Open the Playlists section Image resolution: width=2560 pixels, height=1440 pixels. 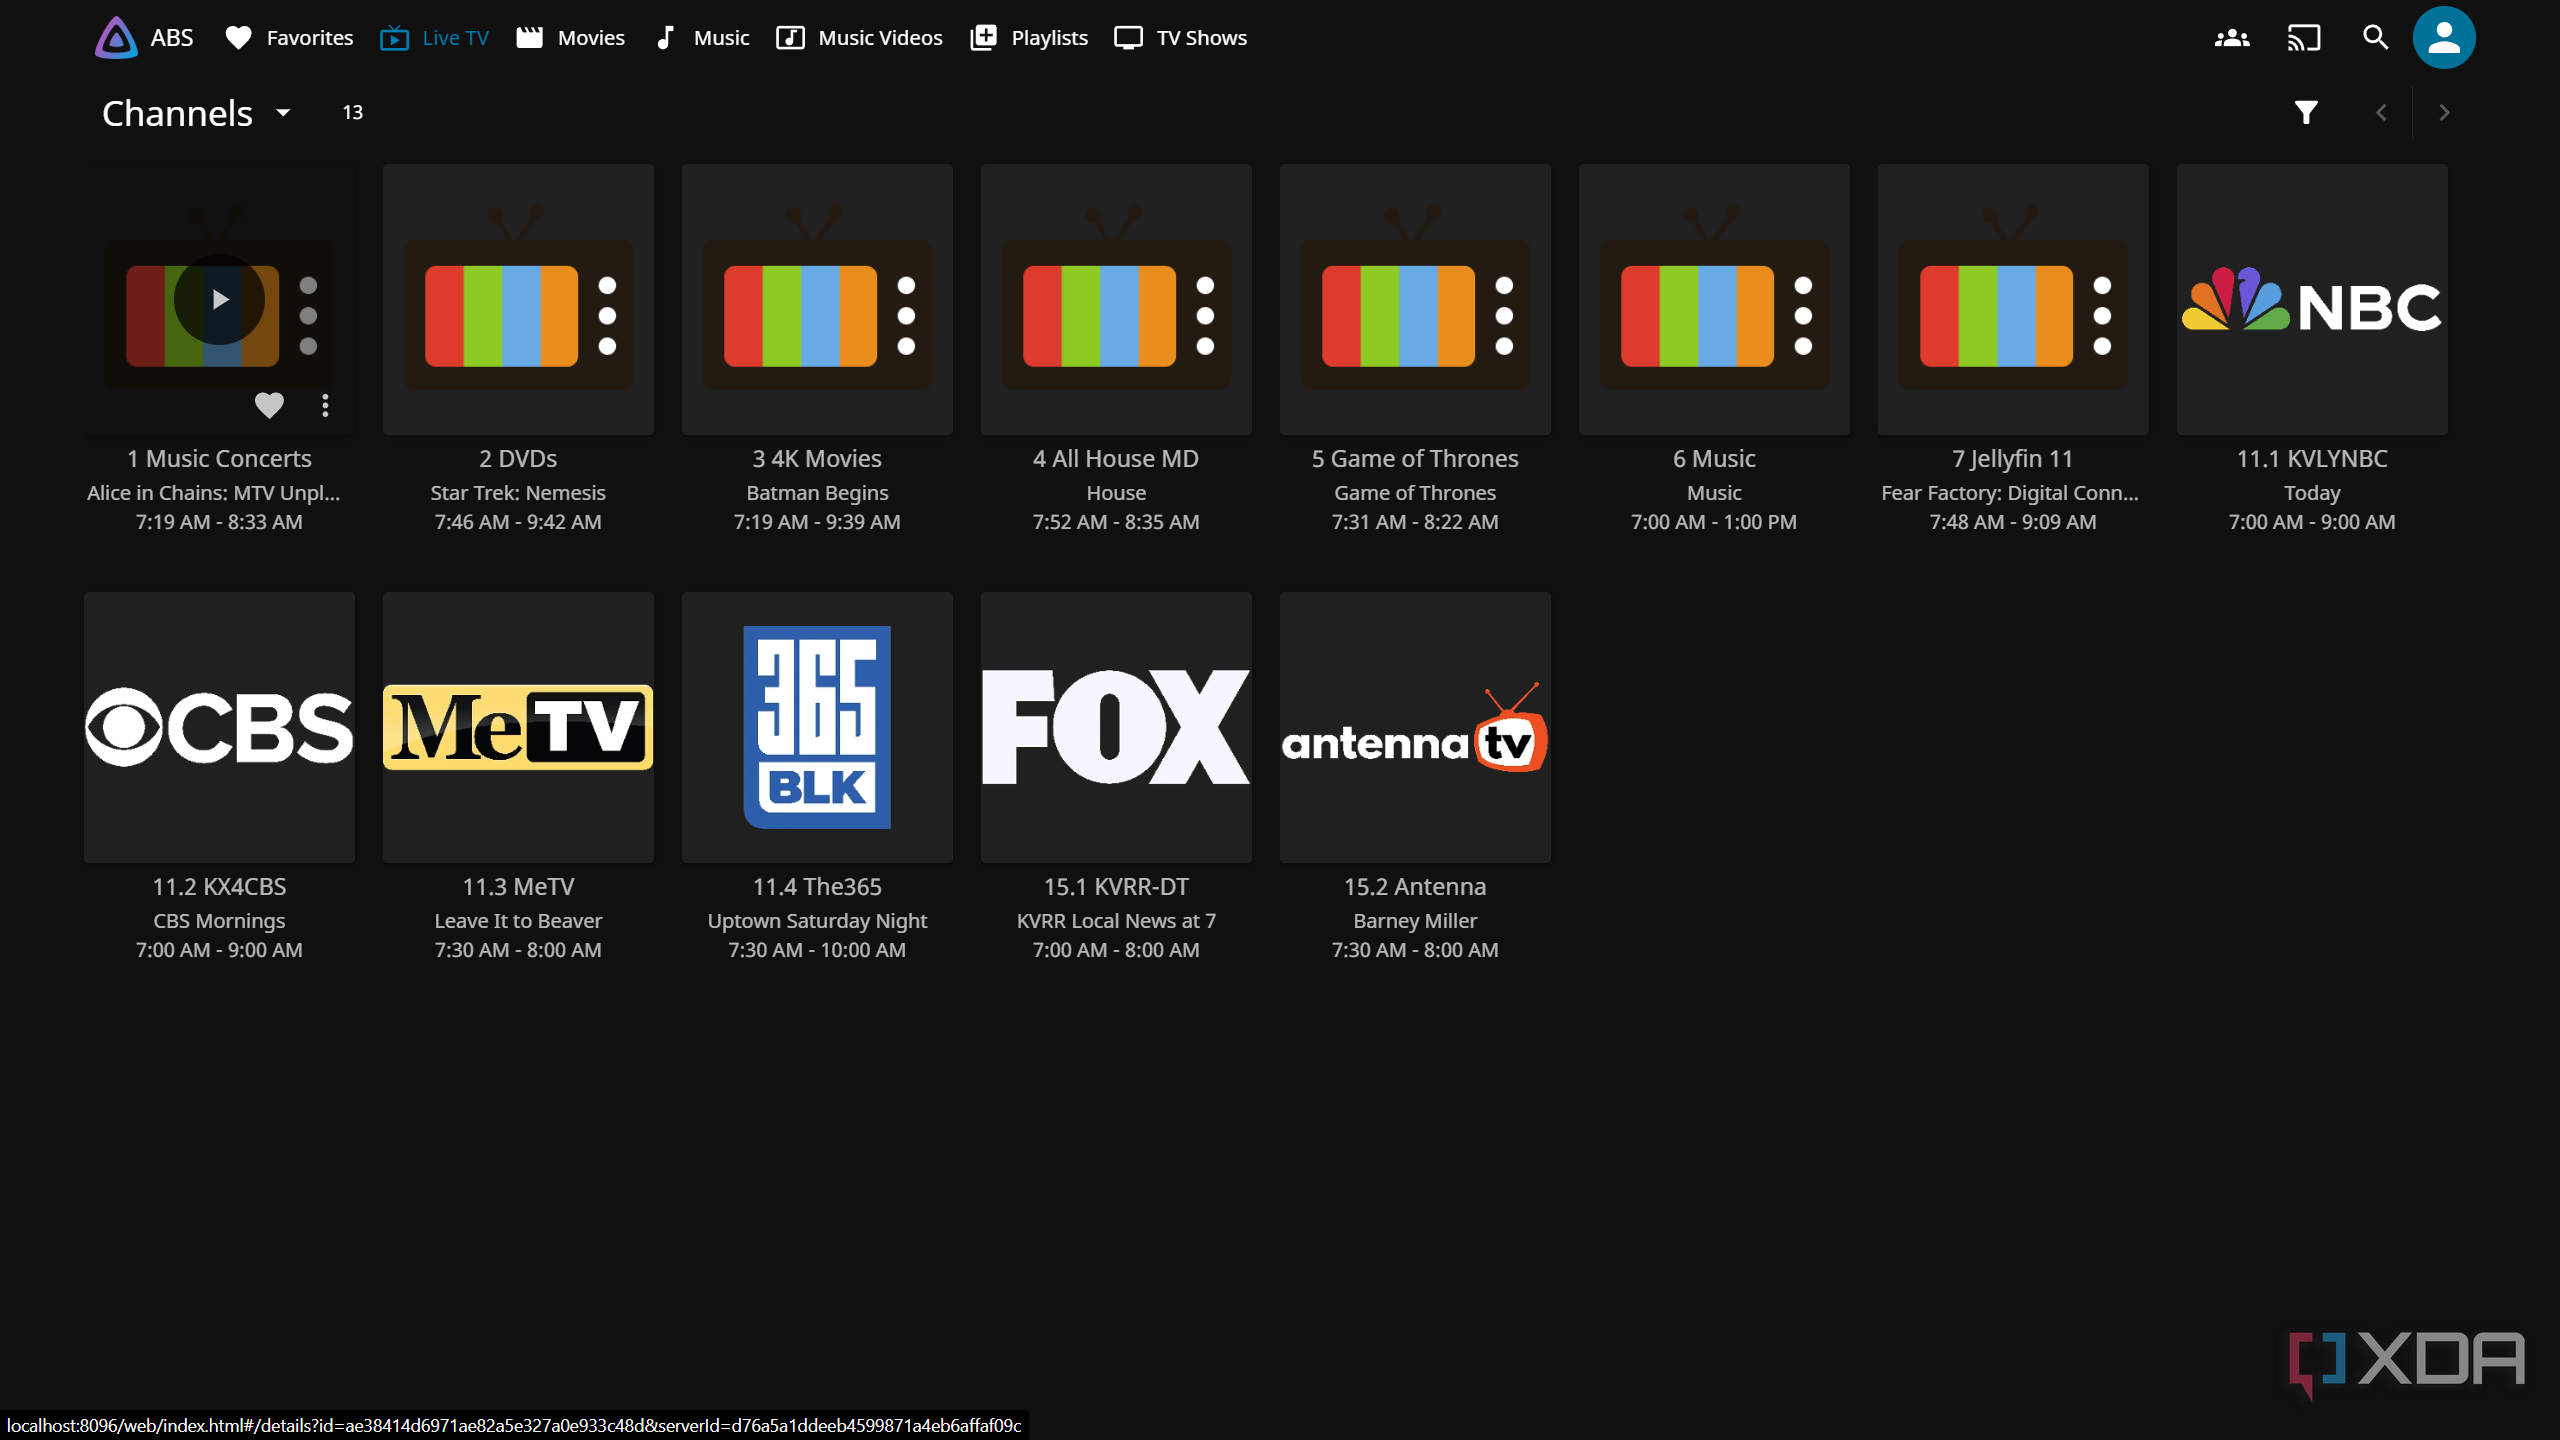pos(1029,38)
